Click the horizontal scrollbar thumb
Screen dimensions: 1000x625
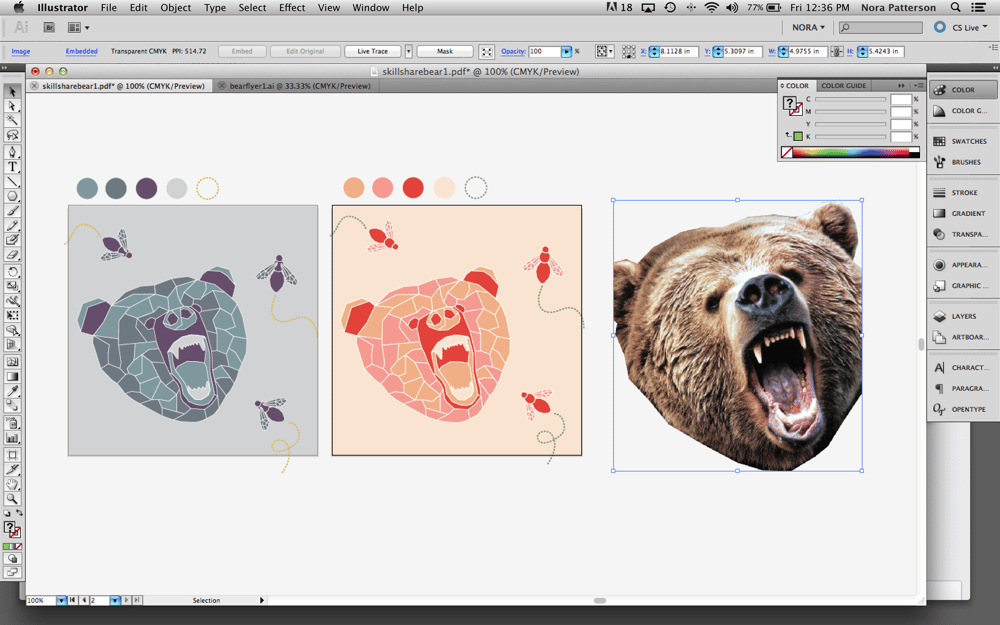(x=599, y=600)
